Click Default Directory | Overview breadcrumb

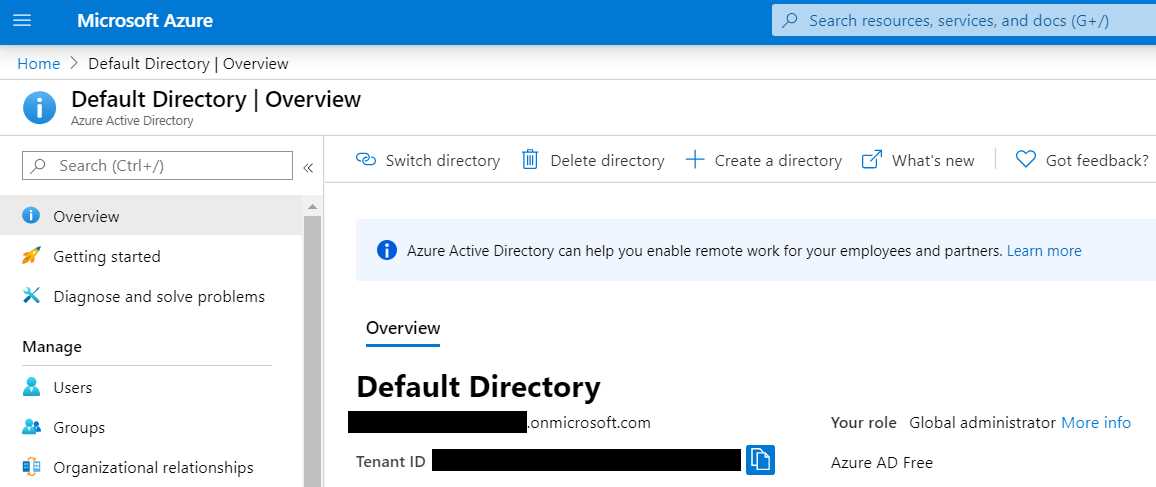188,63
